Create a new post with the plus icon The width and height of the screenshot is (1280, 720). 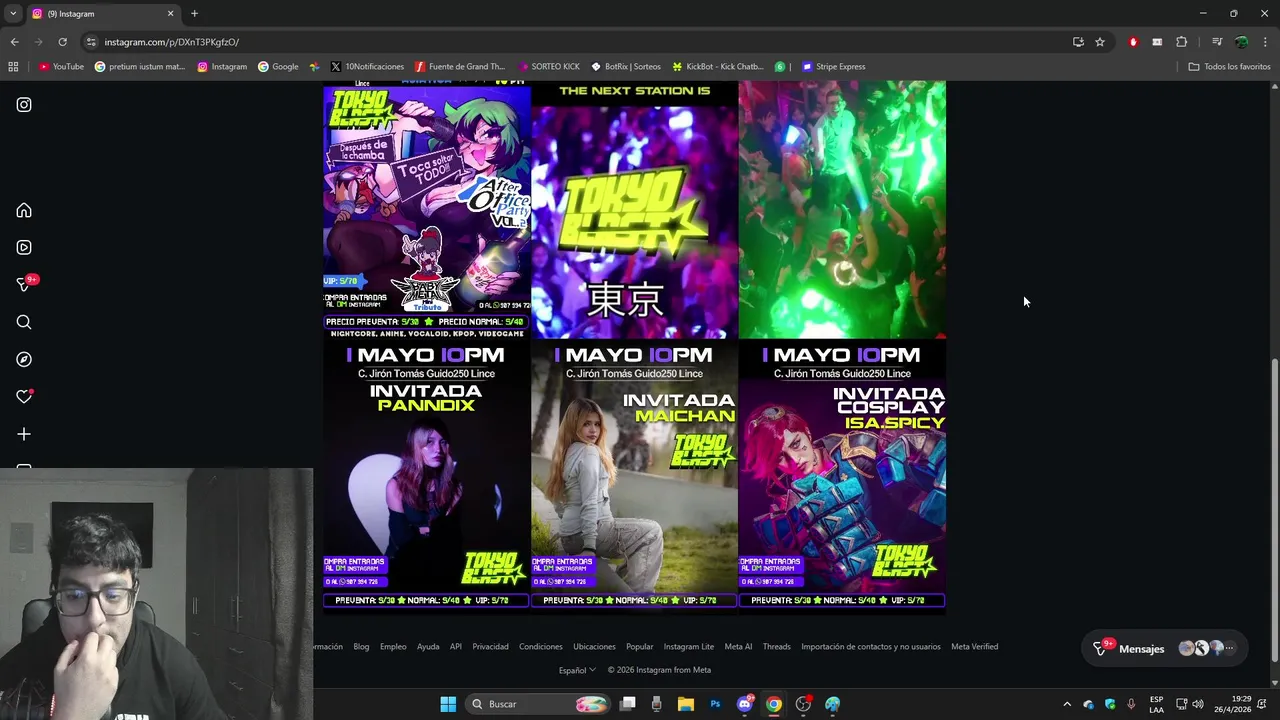[24, 434]
